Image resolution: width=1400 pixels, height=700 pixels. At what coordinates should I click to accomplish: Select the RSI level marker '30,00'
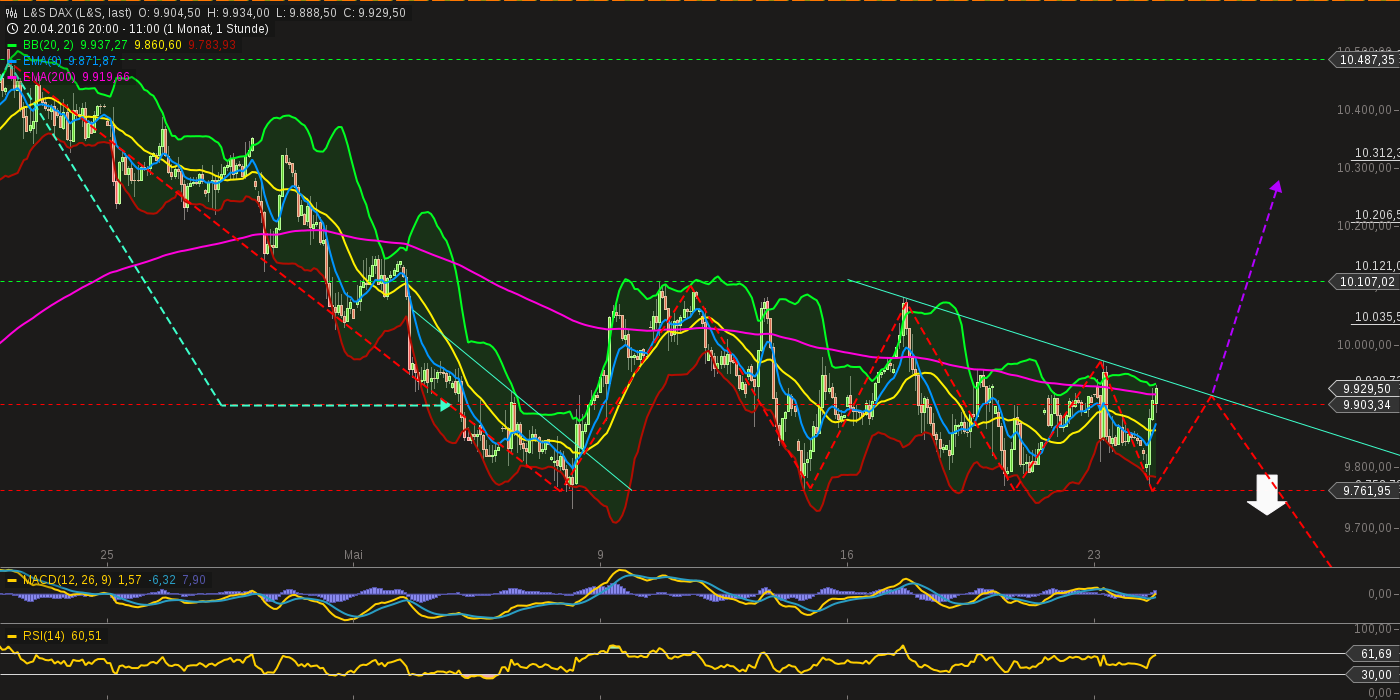(x=1374, y=675)
